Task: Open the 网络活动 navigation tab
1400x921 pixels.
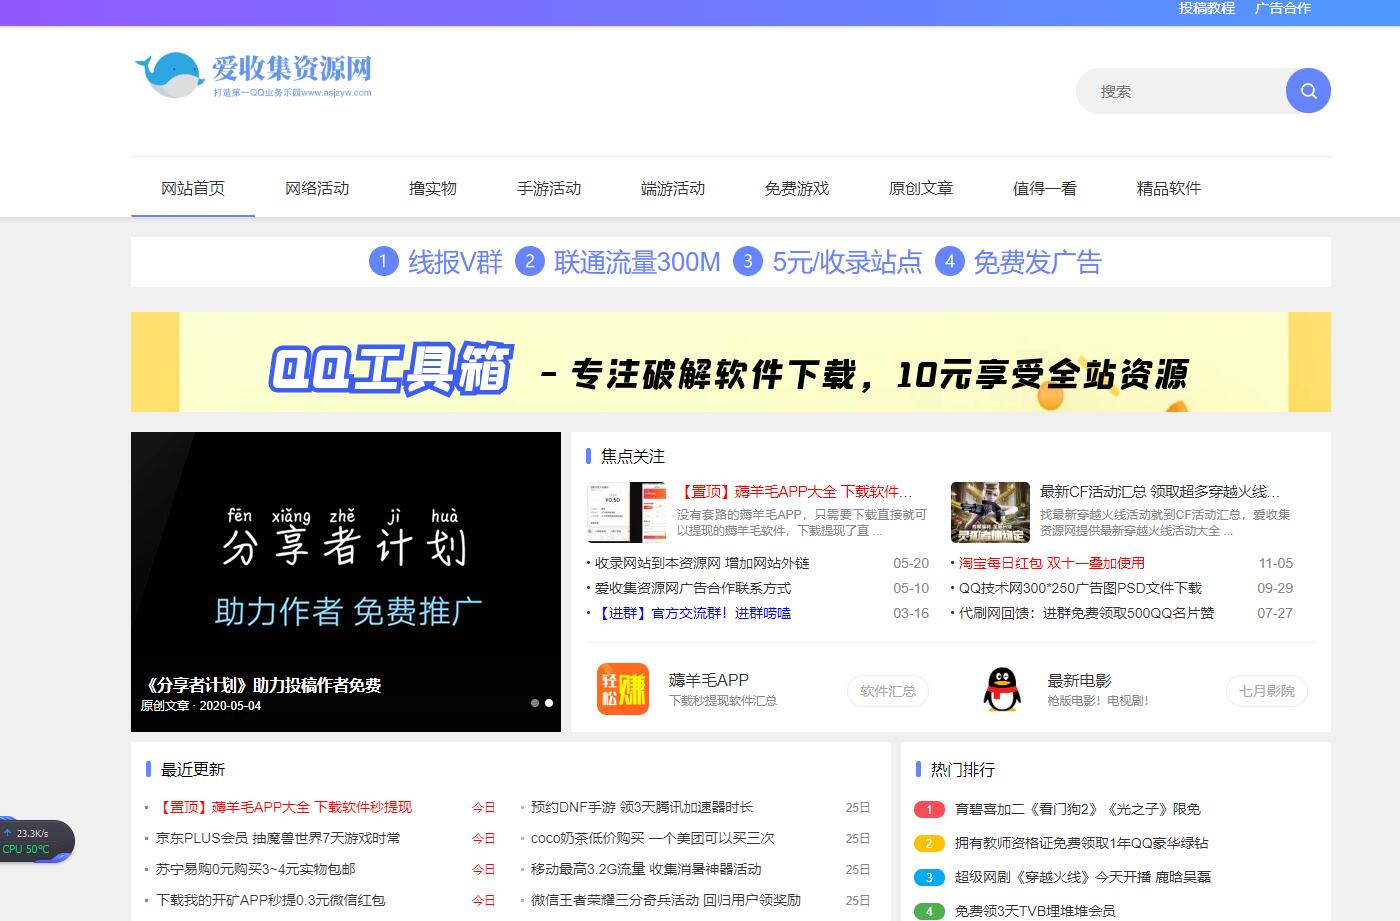Action: click(x=317, y=188)
